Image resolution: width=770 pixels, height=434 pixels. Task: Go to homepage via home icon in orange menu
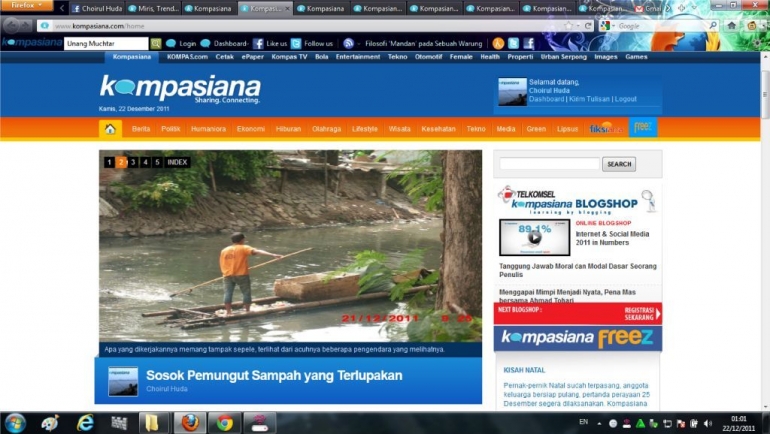pyautogui.click(x=110, y=129)
